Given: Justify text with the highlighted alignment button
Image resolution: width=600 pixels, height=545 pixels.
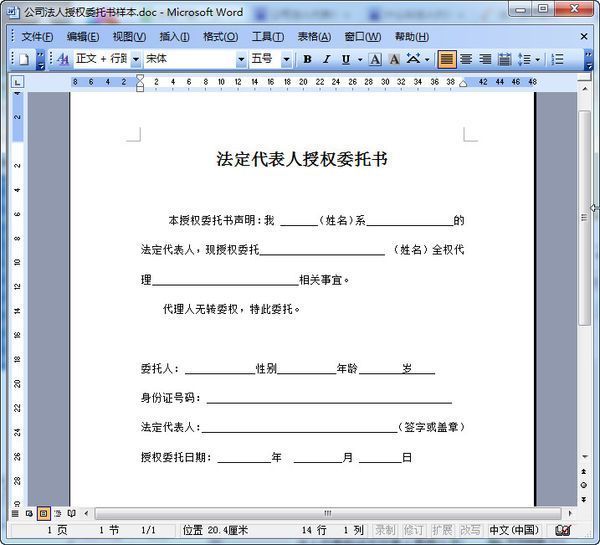Looking at the screenshot, I should [447, 59].
